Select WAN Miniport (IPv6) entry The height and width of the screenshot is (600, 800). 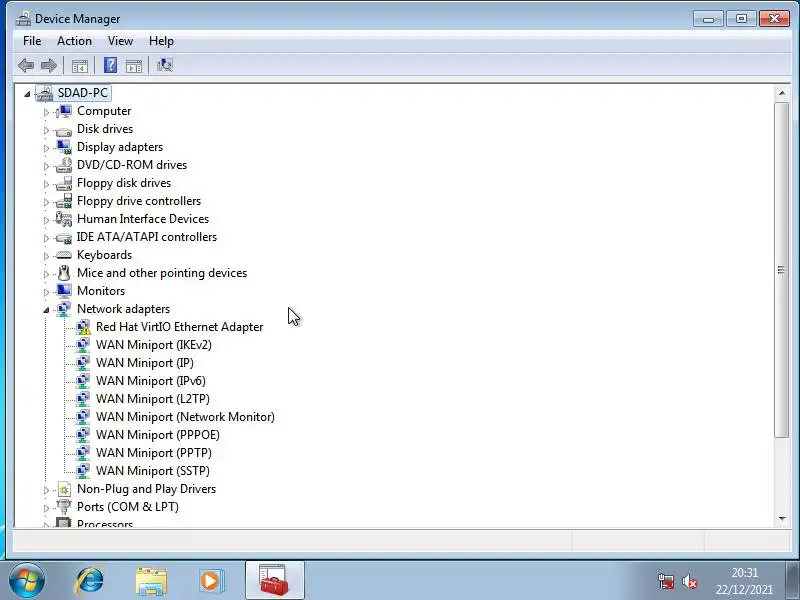pyautogui.click(x=151, y=381)
